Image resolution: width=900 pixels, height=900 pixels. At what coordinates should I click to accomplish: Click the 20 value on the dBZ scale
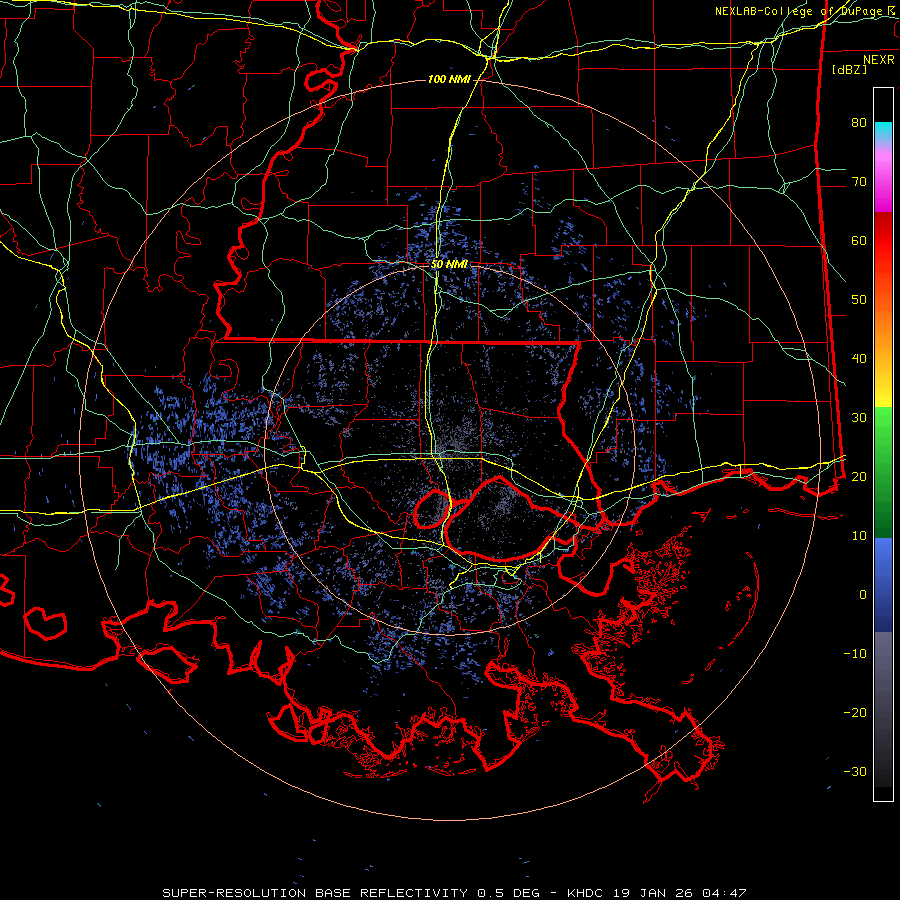tap(859, 476)
